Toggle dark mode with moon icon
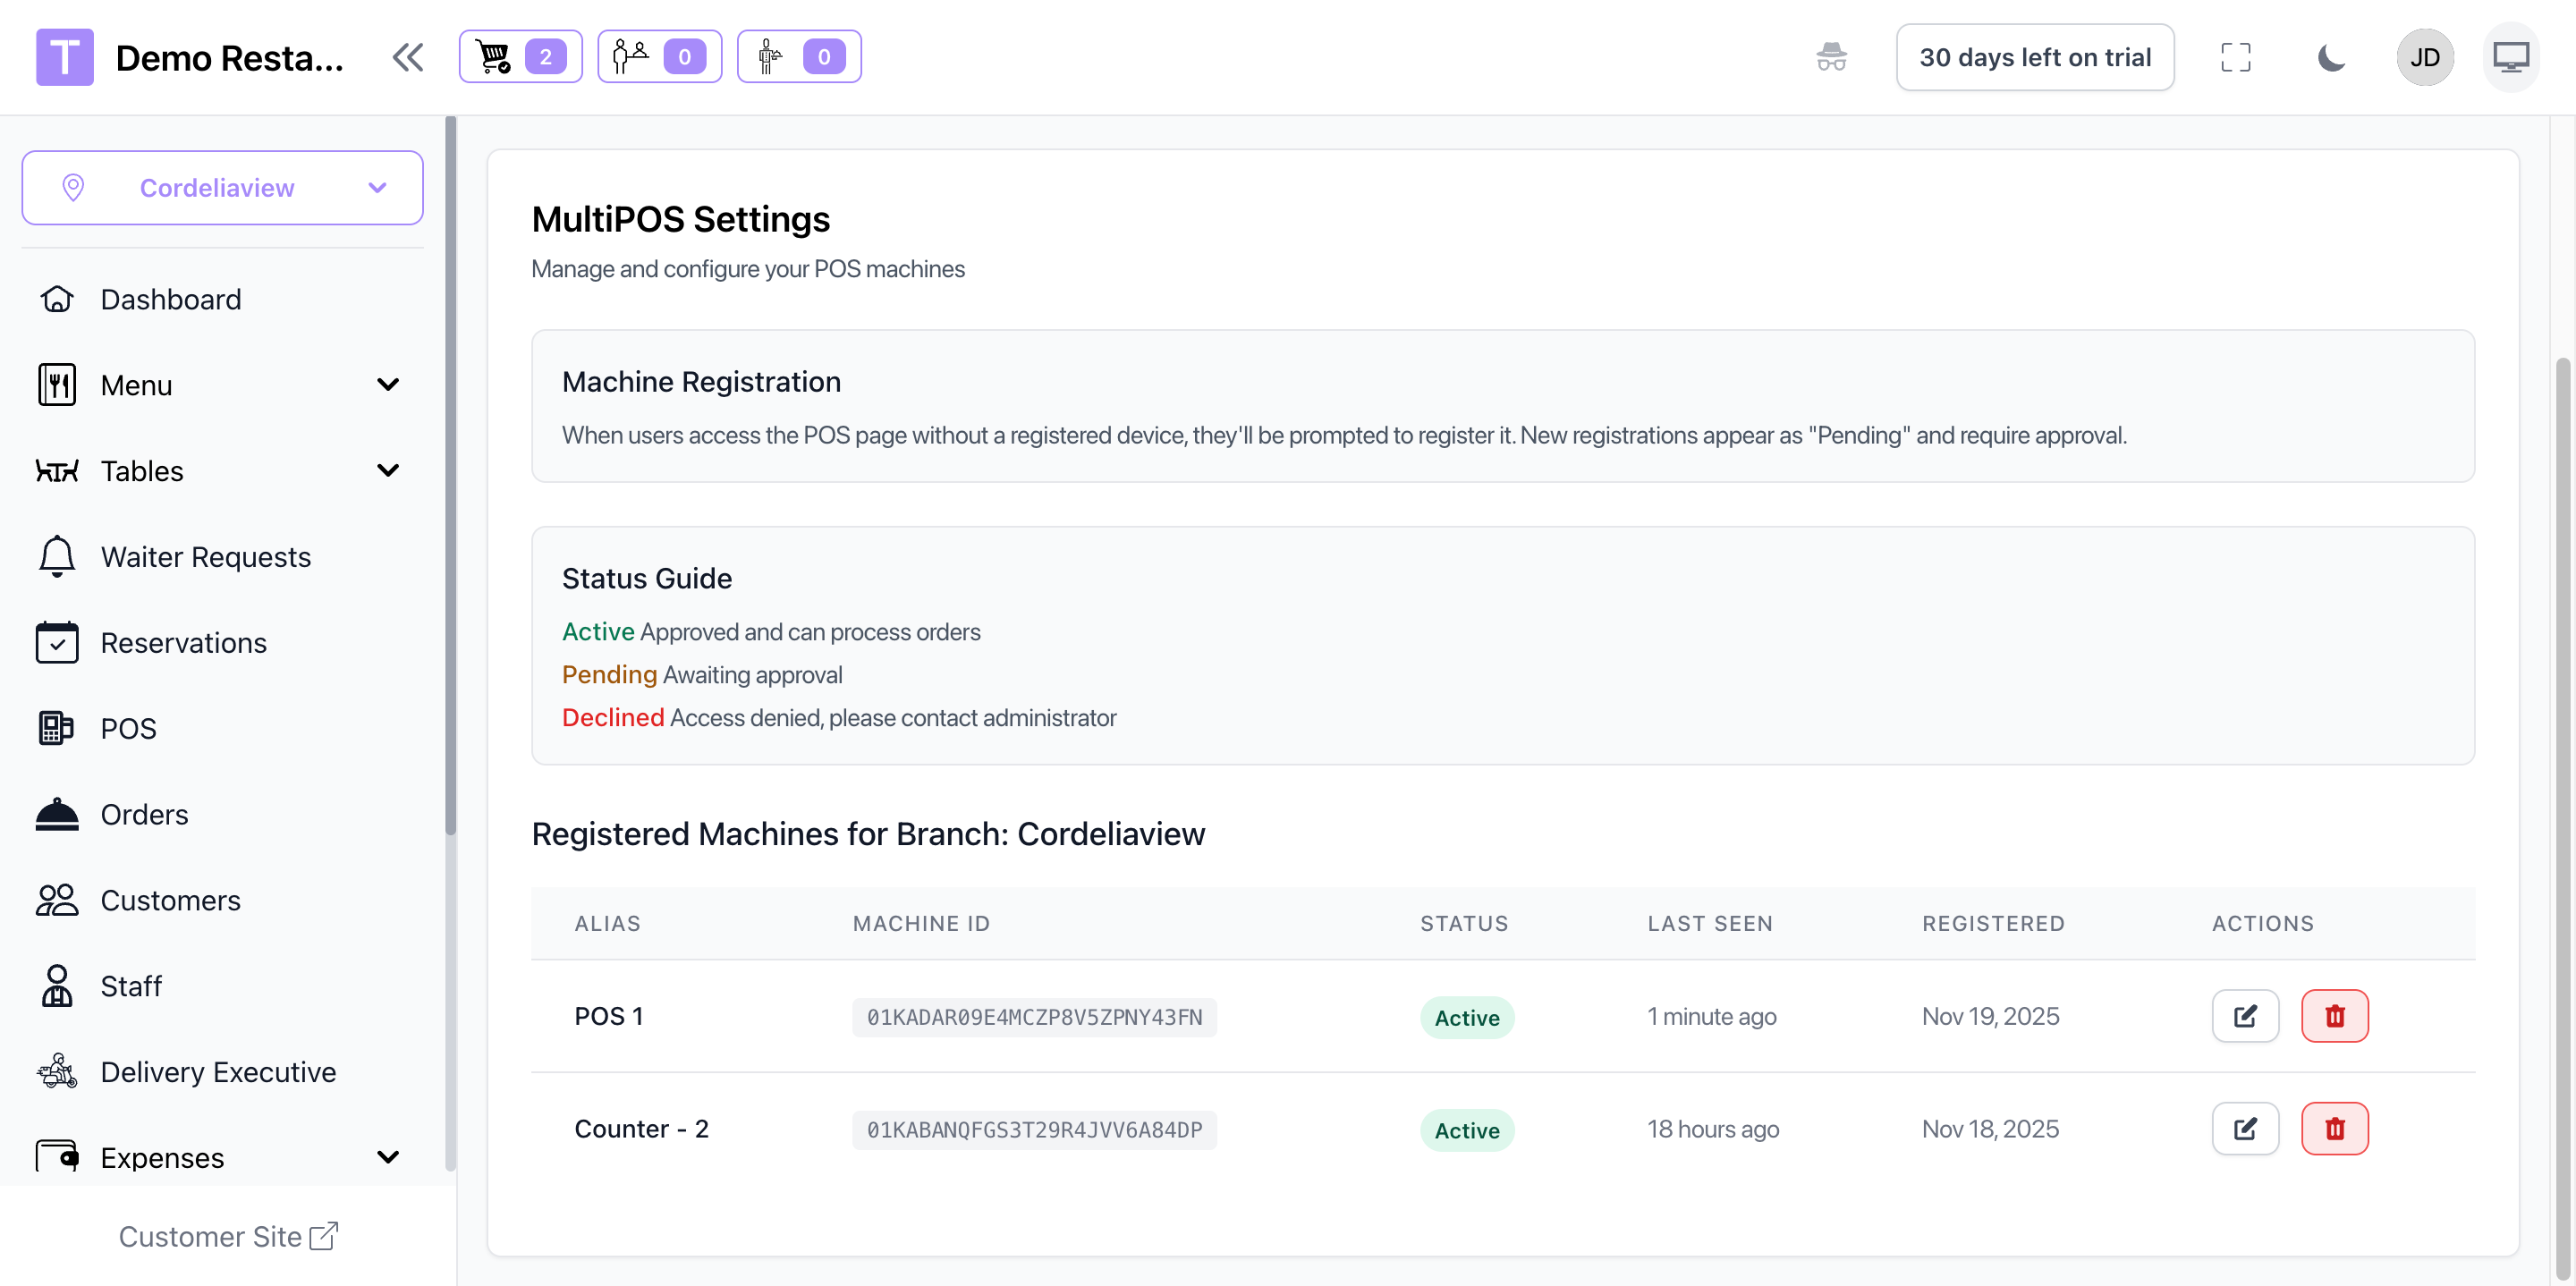The image size is (2576, 1286). pyautogui.click(x=2330, y=57)
